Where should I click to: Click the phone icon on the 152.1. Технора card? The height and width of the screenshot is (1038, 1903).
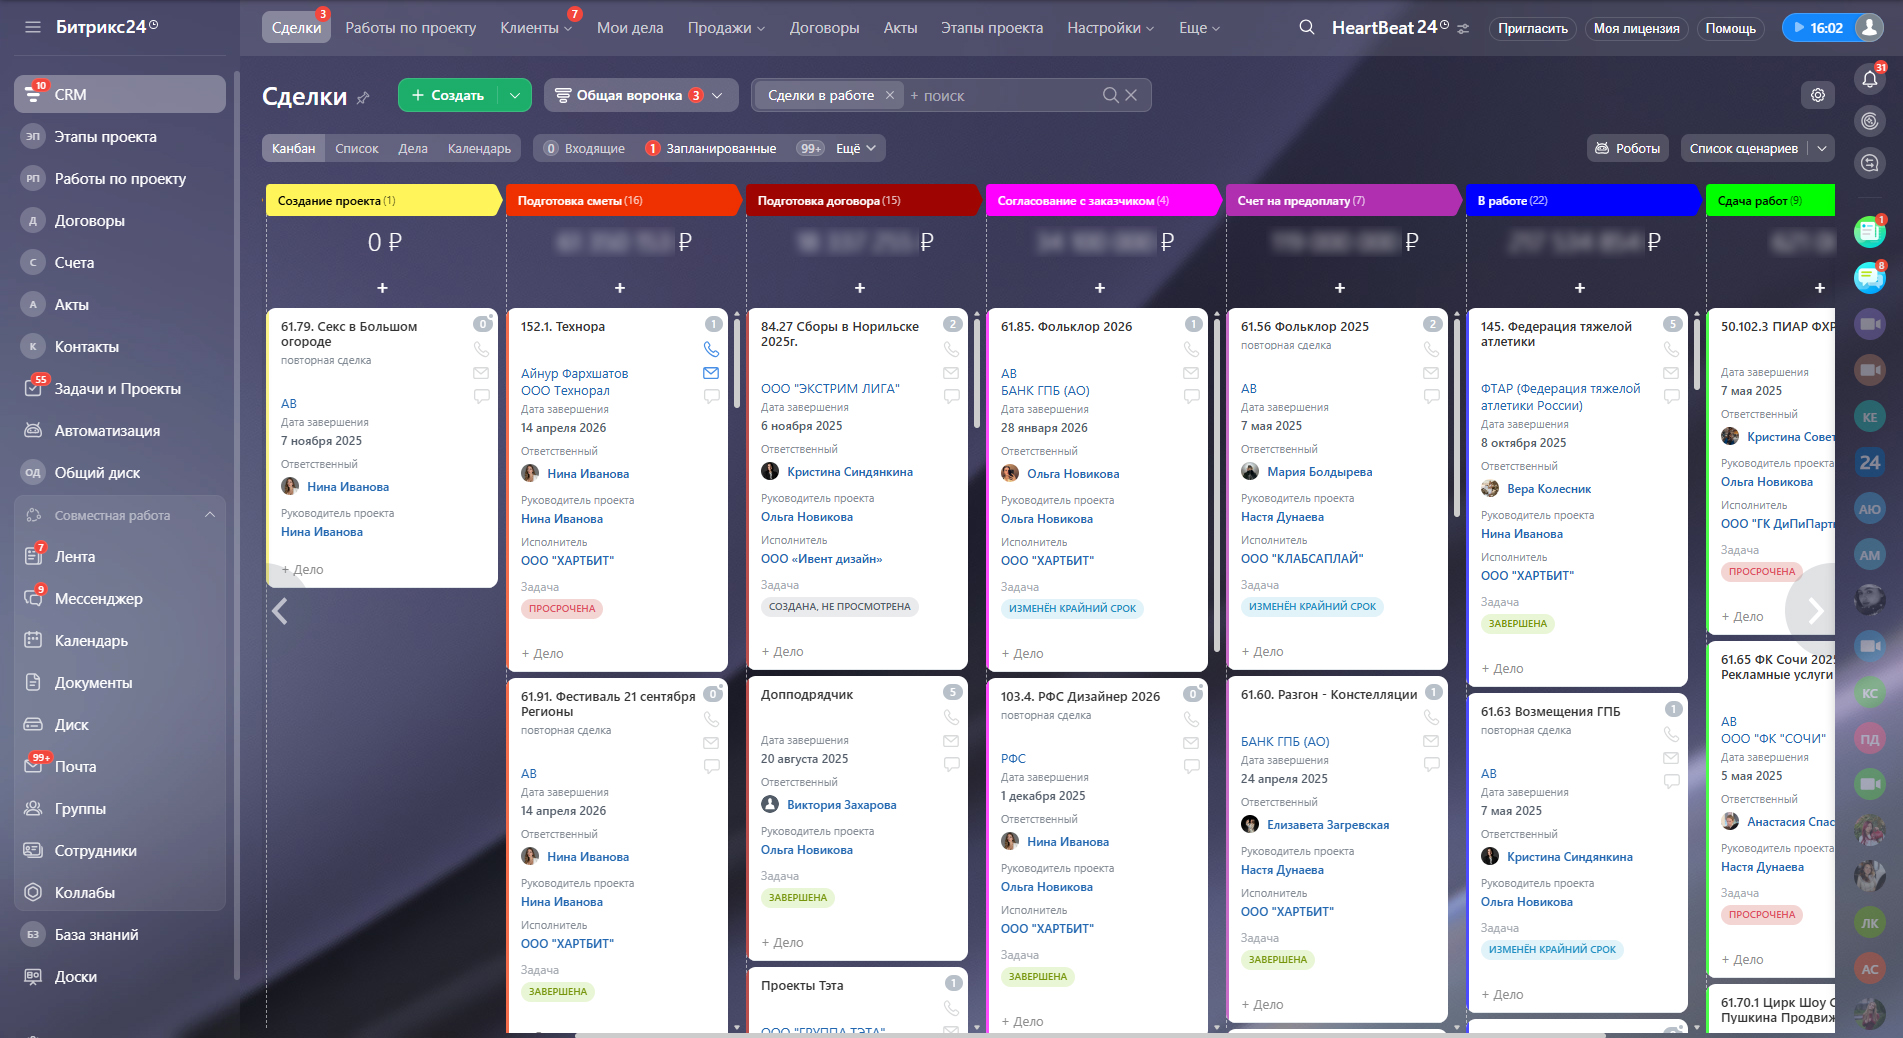click(711, 349)
